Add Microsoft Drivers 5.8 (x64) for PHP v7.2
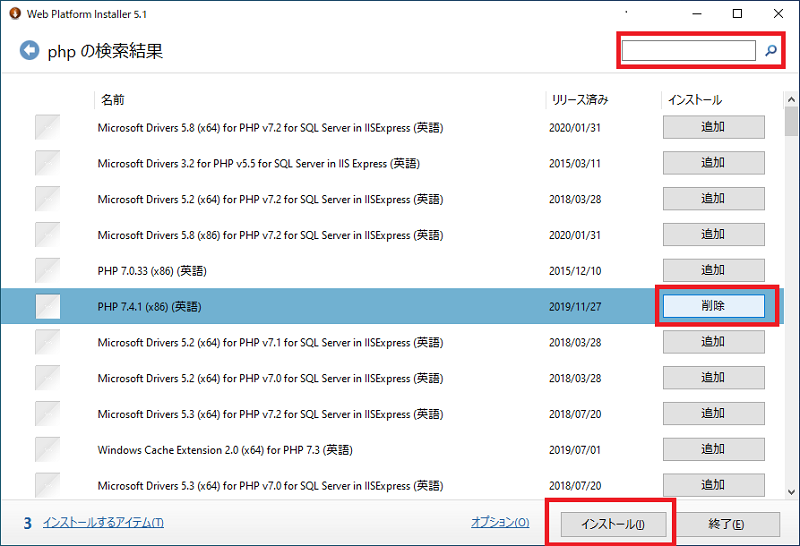Viewport: 800px width, 546px height. 713,127
